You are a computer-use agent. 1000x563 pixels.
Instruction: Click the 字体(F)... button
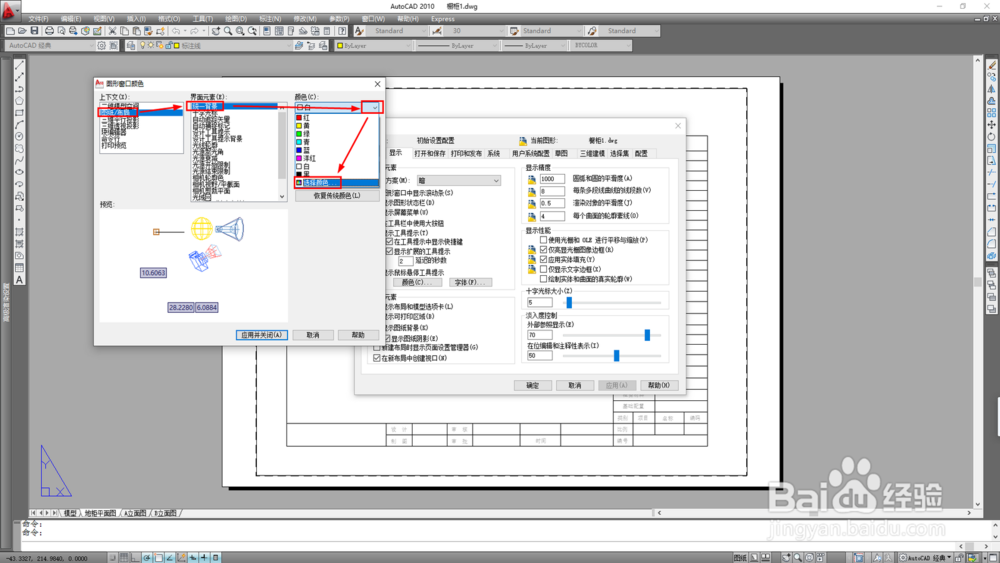[470, 282]
